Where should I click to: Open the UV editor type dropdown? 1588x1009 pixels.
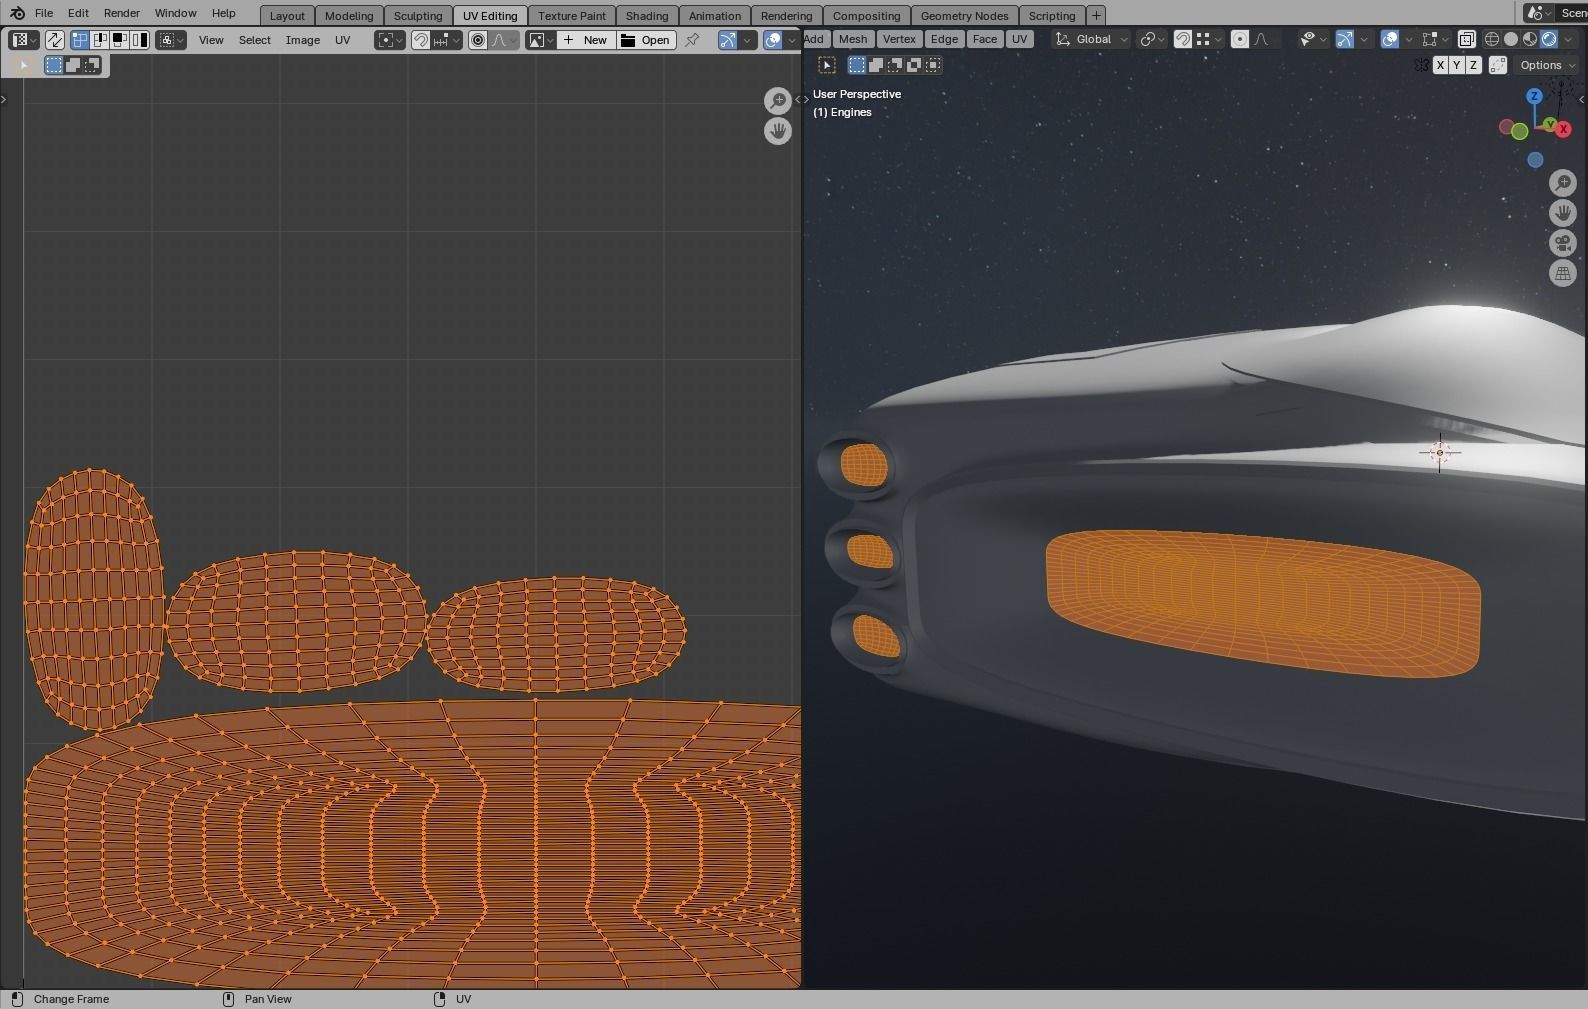click(24, 40)
